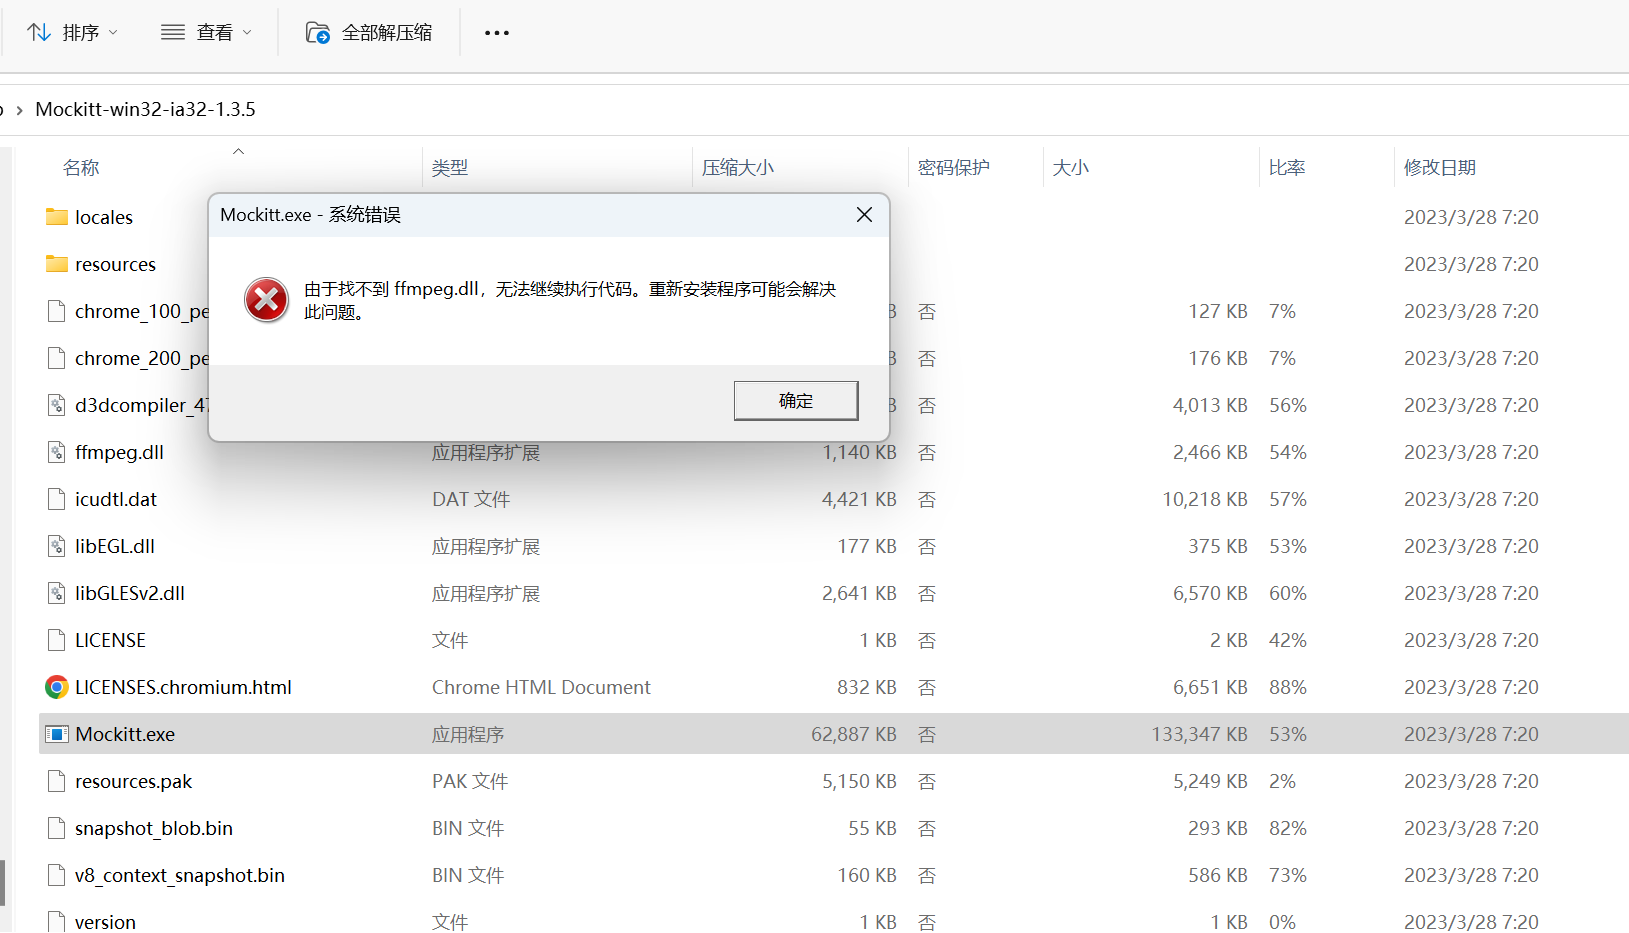This screenshot has height=933, width=1629.
Task: Select icudtl.dat file name
Action: (x=116, y=499)
